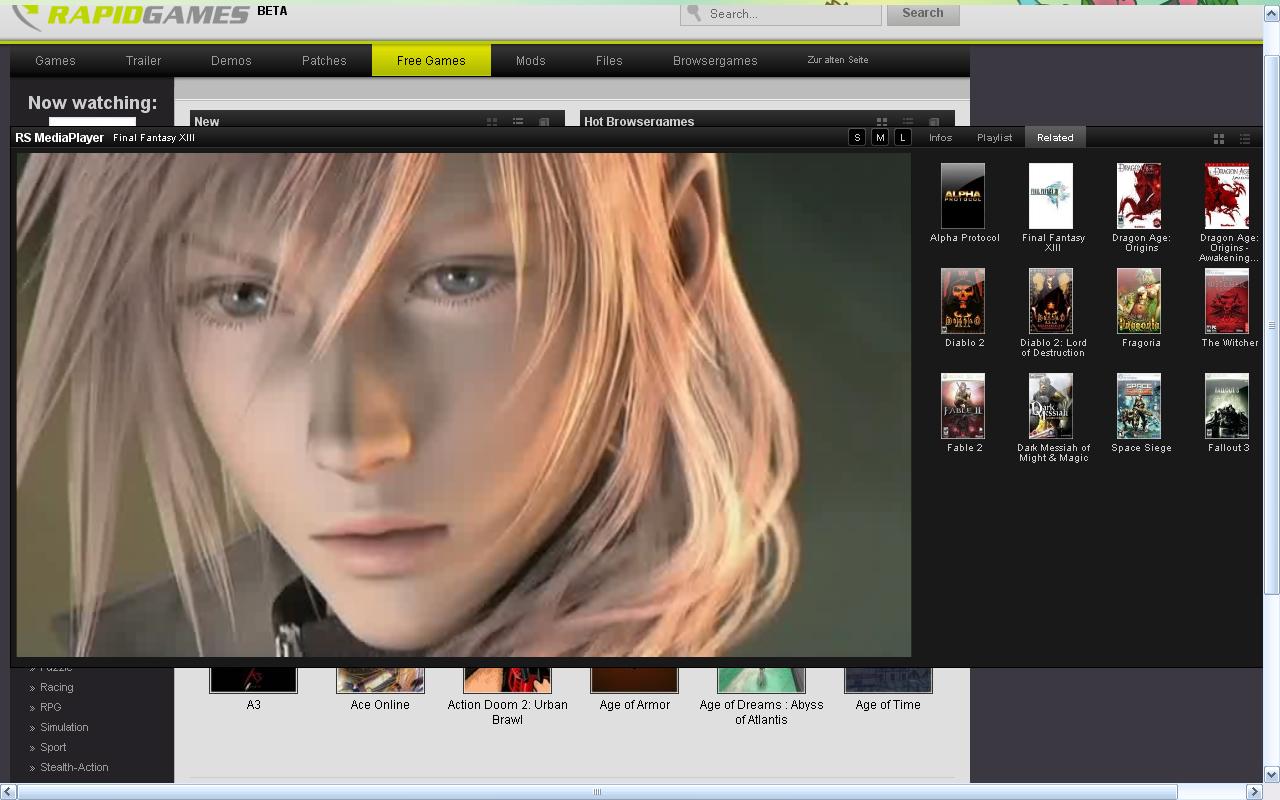Open the Games menu

[55, 60]
